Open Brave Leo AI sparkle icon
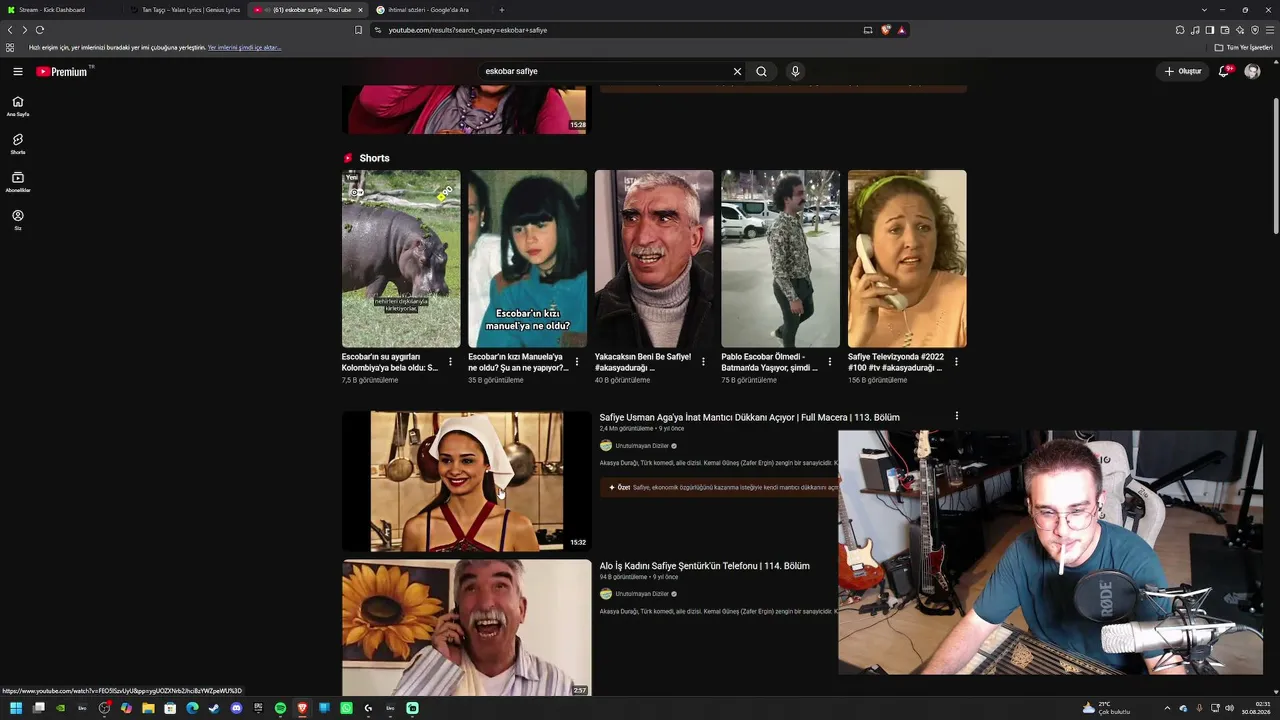Image resolution: width=1280 pixels, height=720 pixels. pyautogui.click(x=1240, y=30)
